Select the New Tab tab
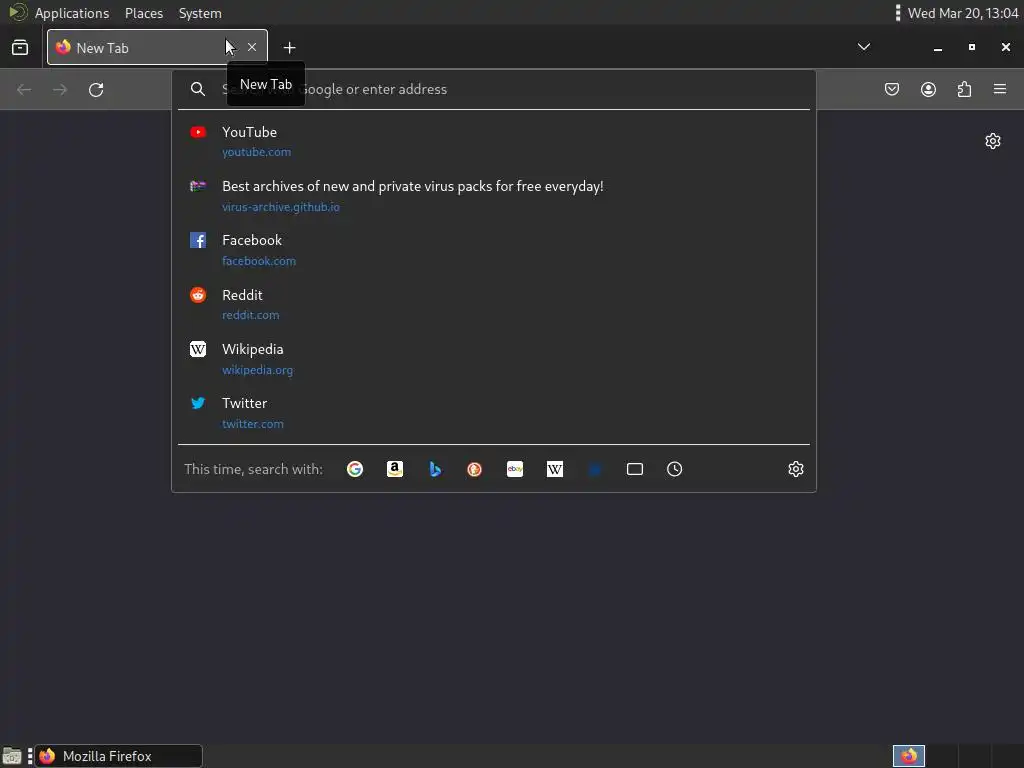The width and height of the screenshot is (1024, 768). [157, 48]
